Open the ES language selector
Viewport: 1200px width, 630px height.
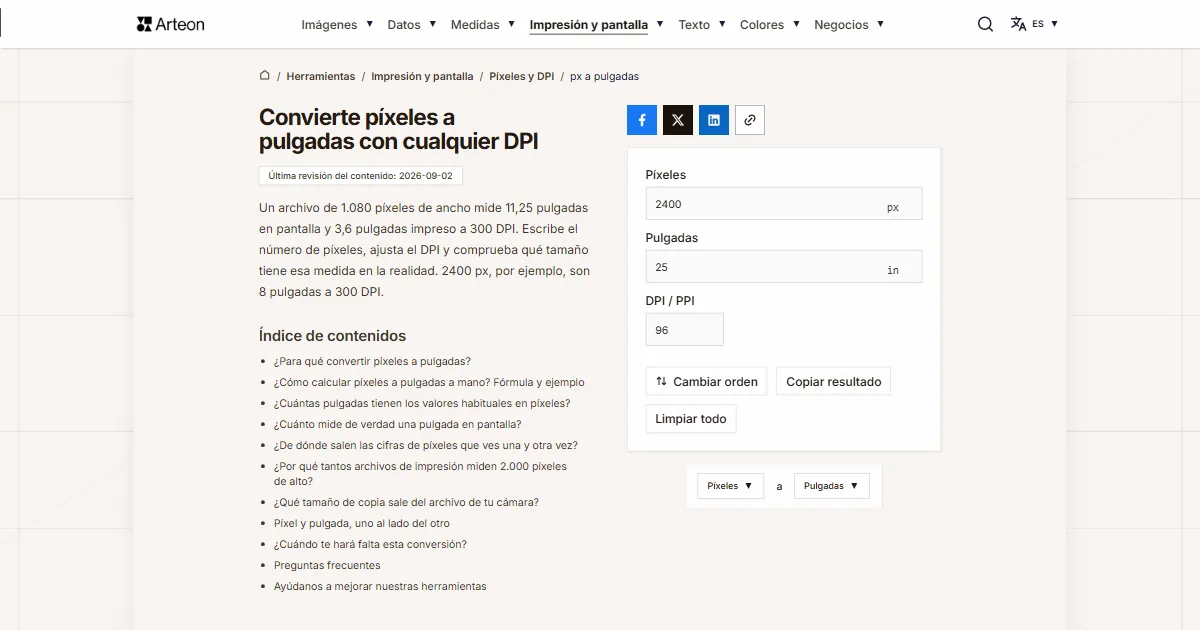click(1034, 24)
